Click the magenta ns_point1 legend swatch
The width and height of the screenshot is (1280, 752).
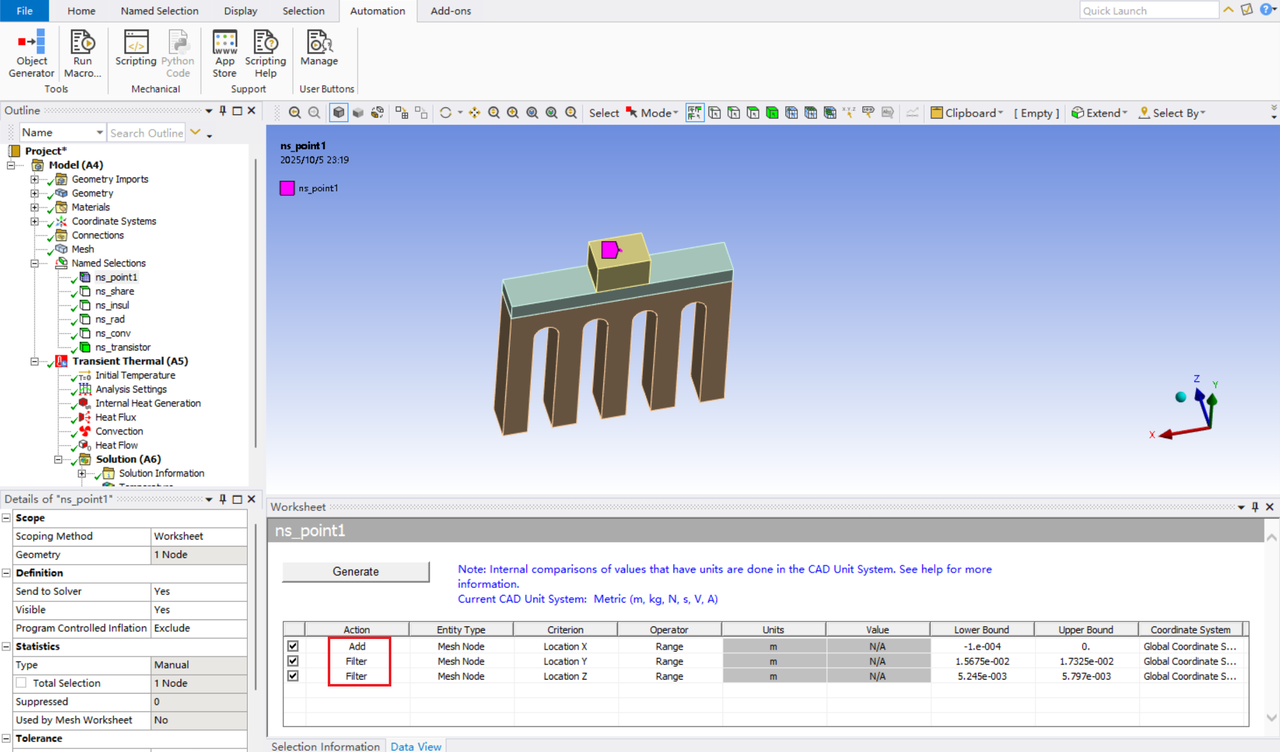pos(287,188)
